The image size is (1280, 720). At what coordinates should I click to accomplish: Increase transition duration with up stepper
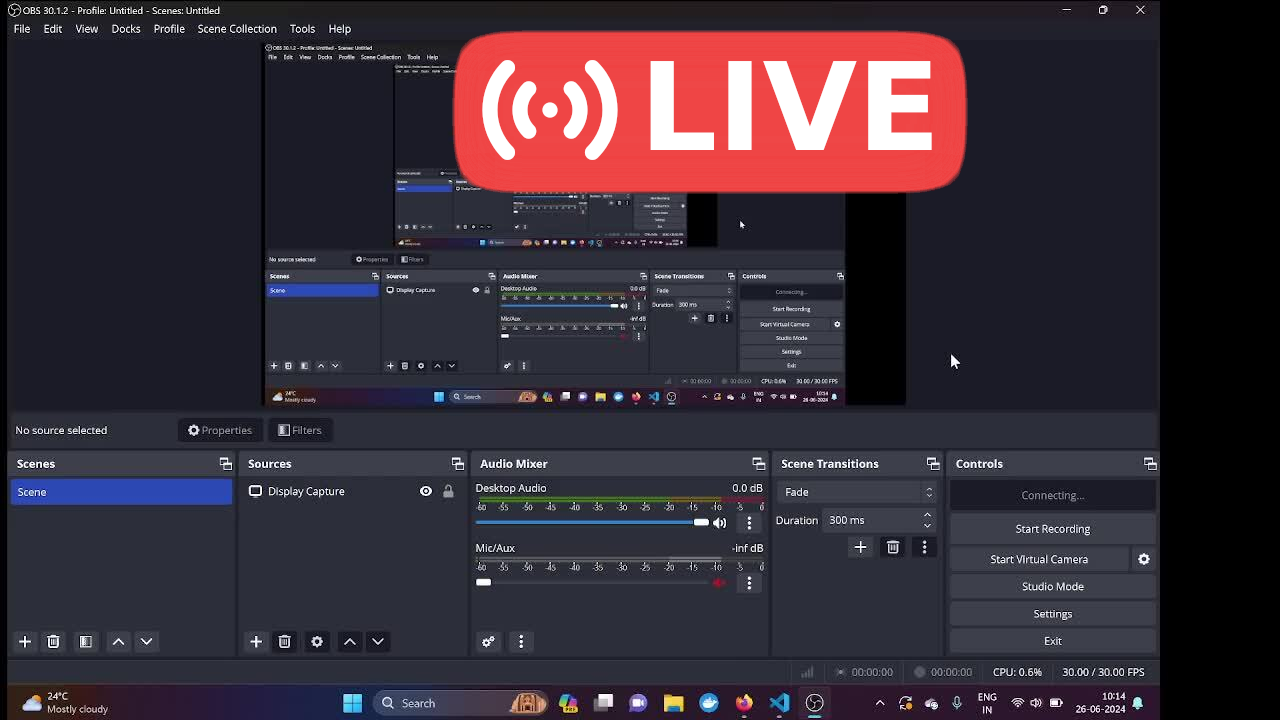pos(927,515)
